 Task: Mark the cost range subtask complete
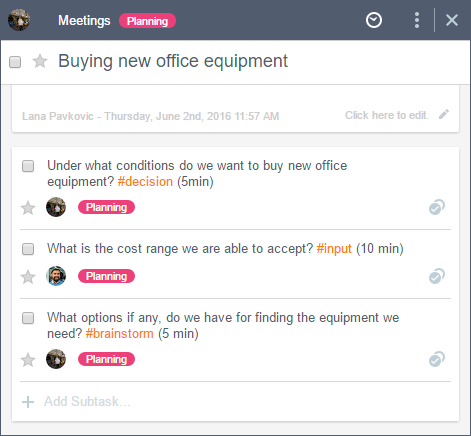(28, 249)
